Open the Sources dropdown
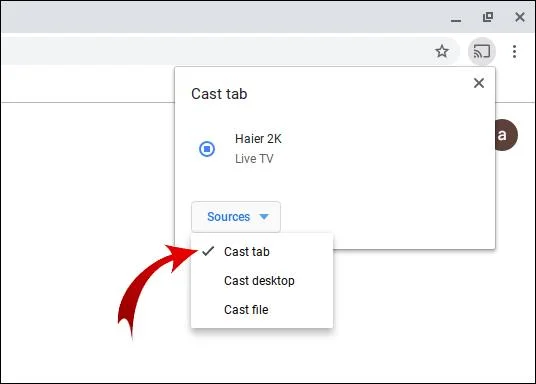Image resolution: width=536 pixels, height=384 pixels. (x=236, y=217)
